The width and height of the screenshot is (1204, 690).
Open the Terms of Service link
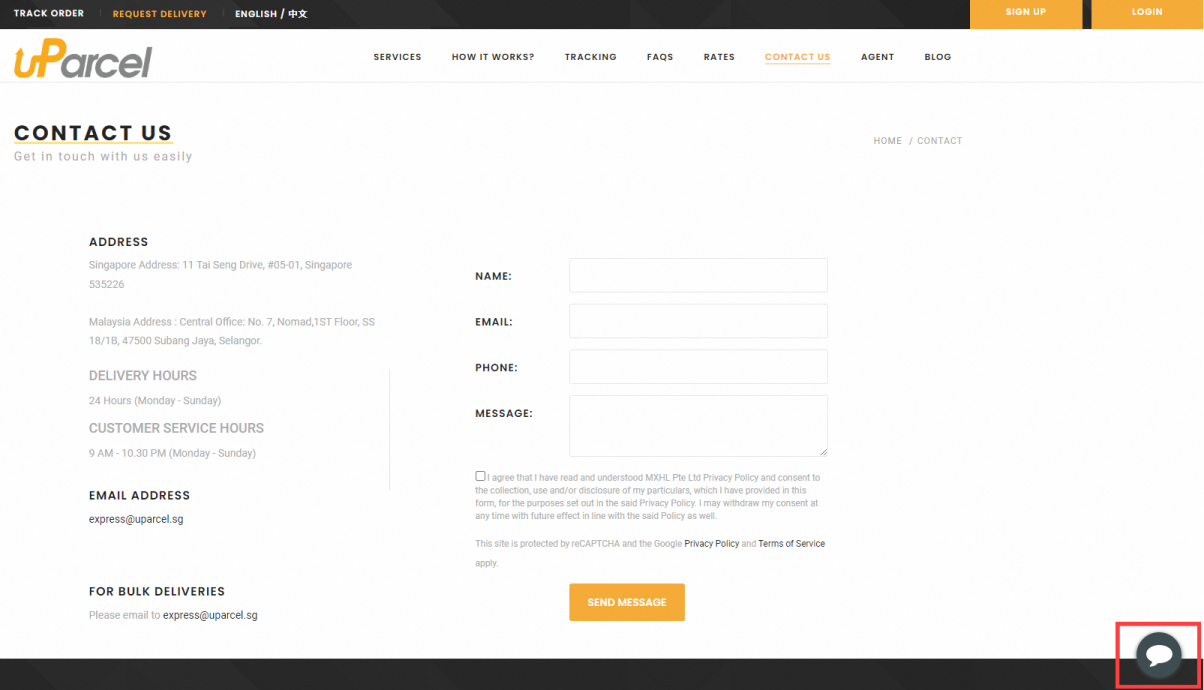[x=792, y=544]
